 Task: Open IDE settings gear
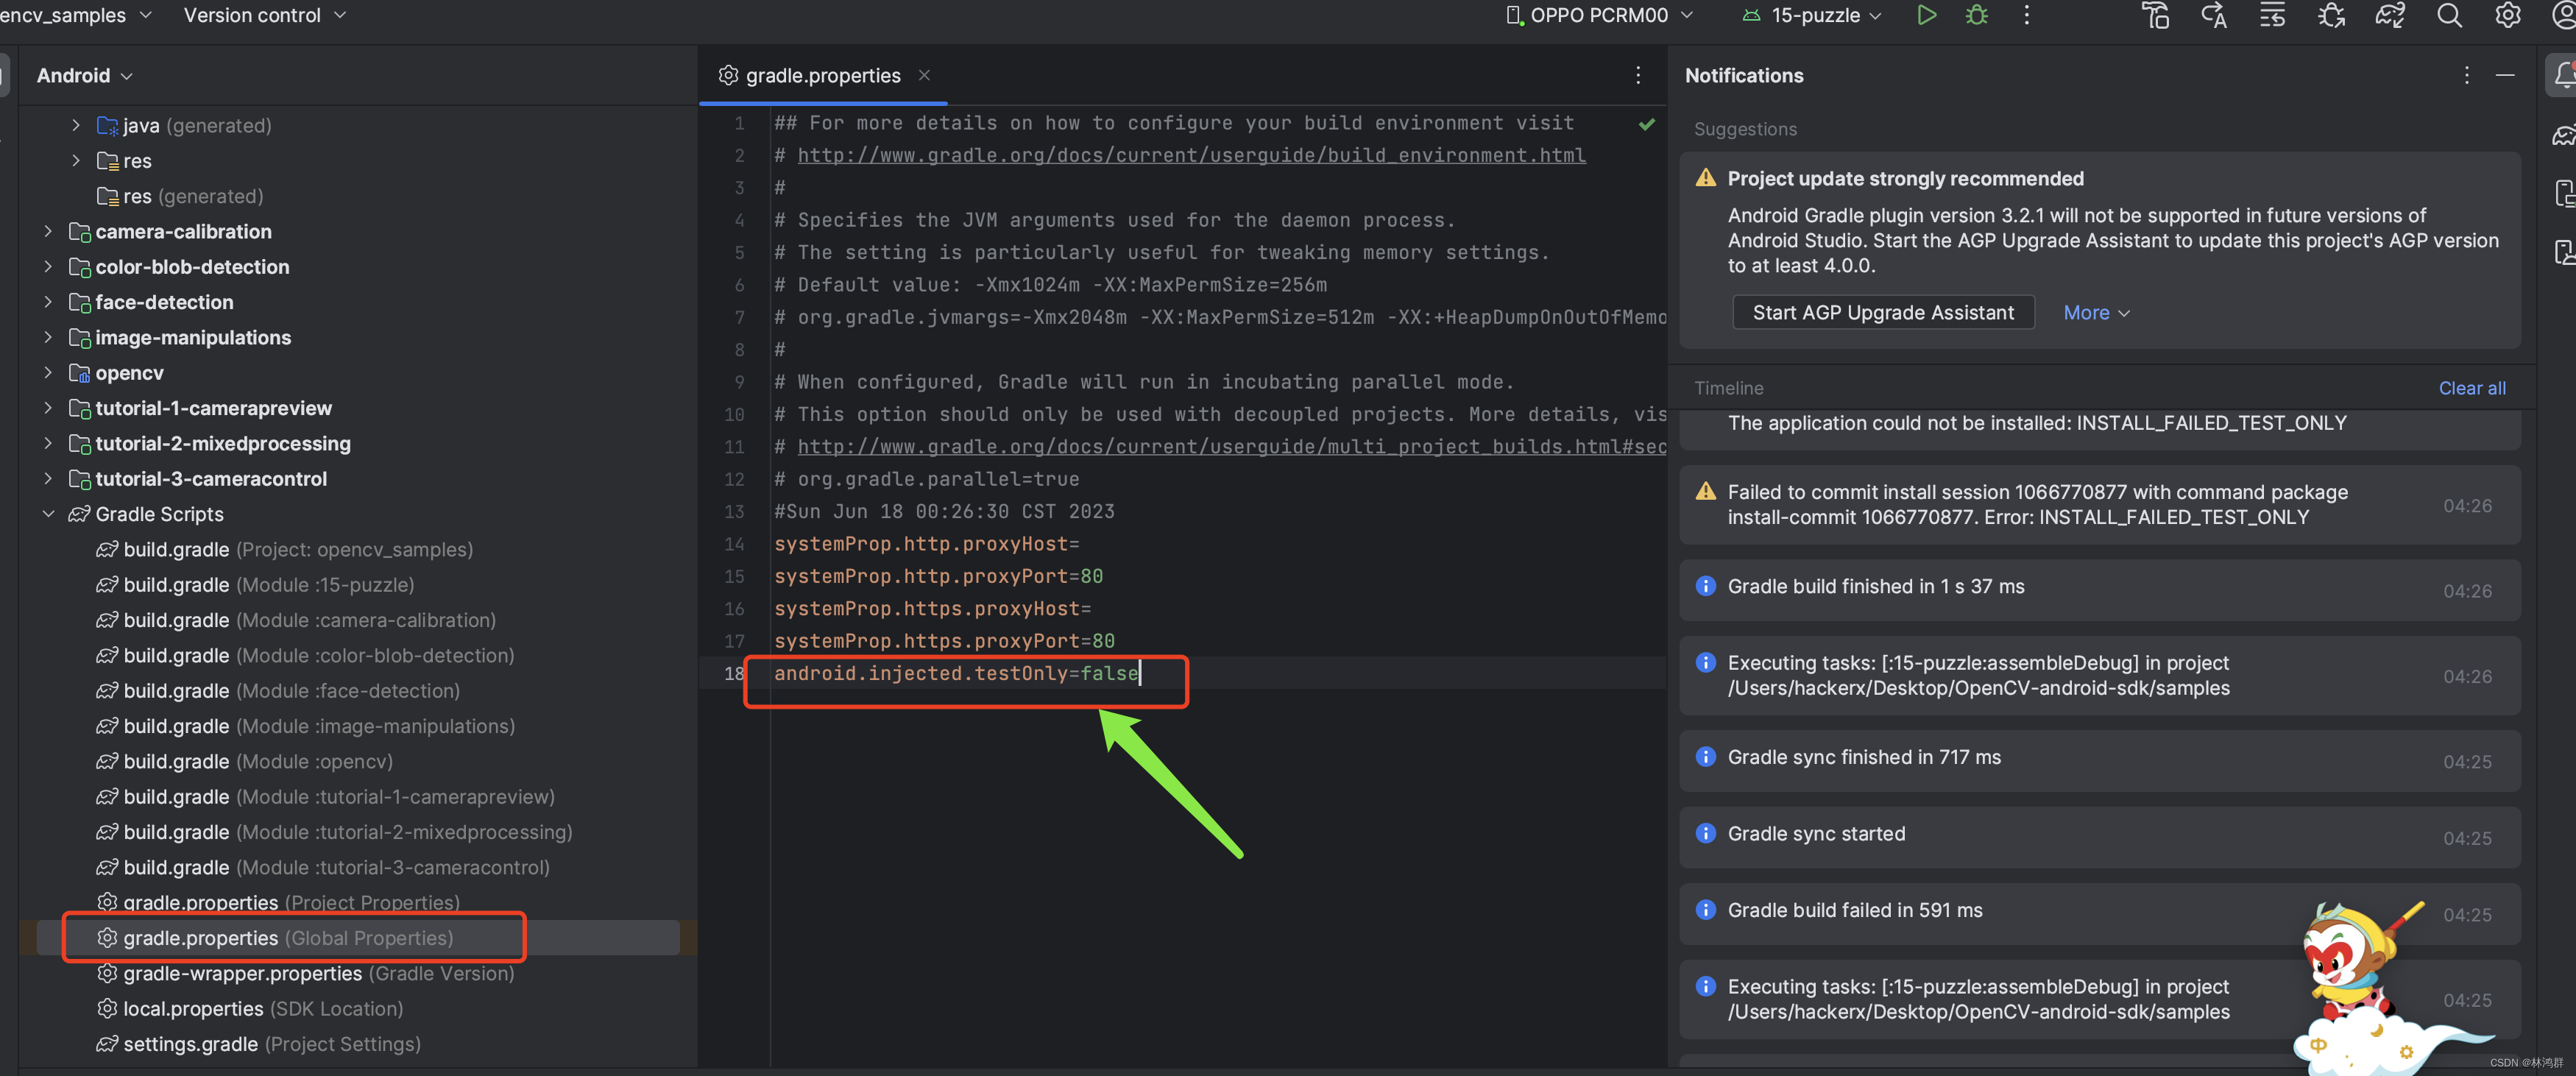[x=2507, y=15]
